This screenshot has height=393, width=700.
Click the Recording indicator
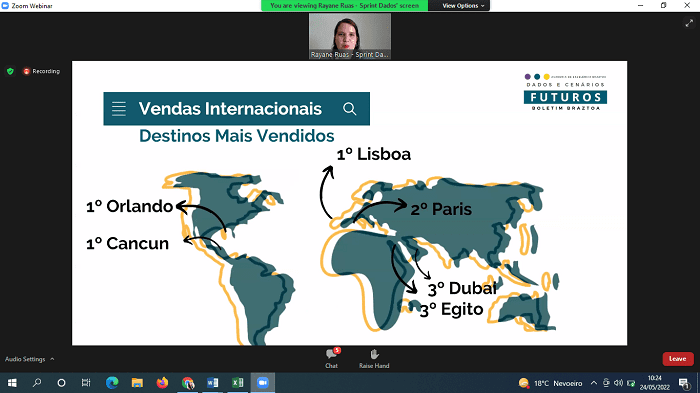tap(41, 71)
